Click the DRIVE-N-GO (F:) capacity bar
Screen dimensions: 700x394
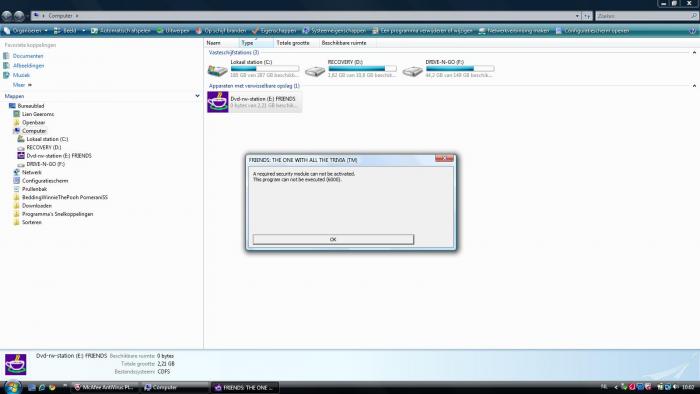460,69
